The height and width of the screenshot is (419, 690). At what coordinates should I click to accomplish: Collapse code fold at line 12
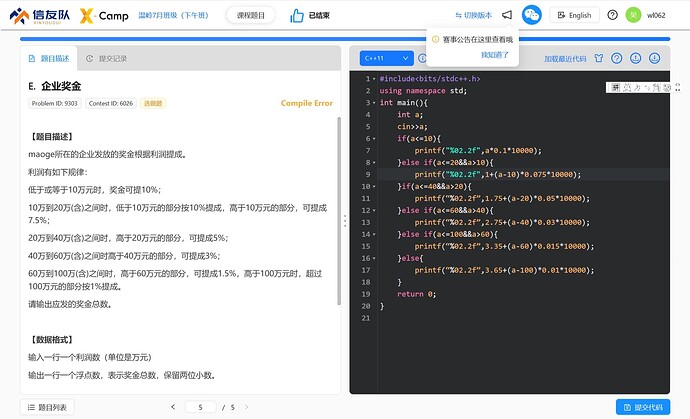pos(374,210)
